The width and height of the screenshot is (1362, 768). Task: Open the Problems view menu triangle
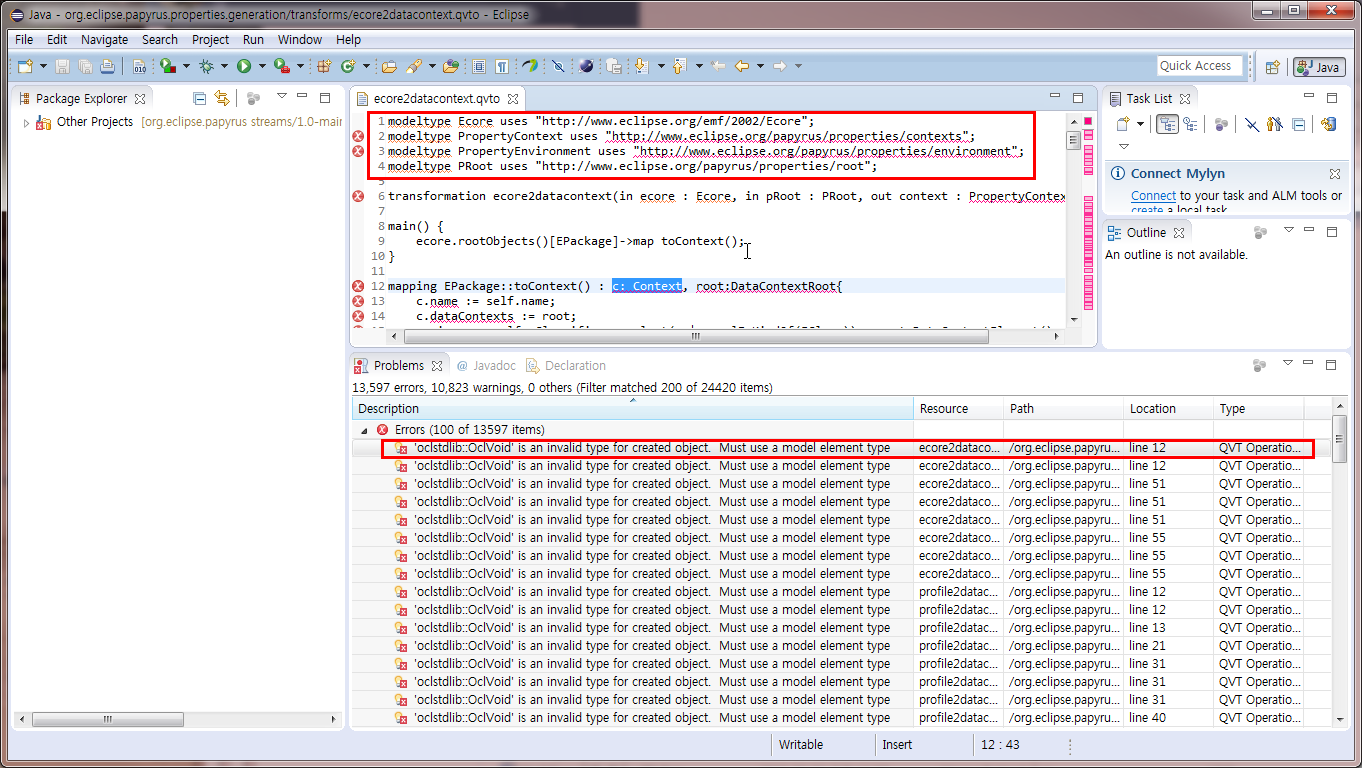tap(1288, 362)
